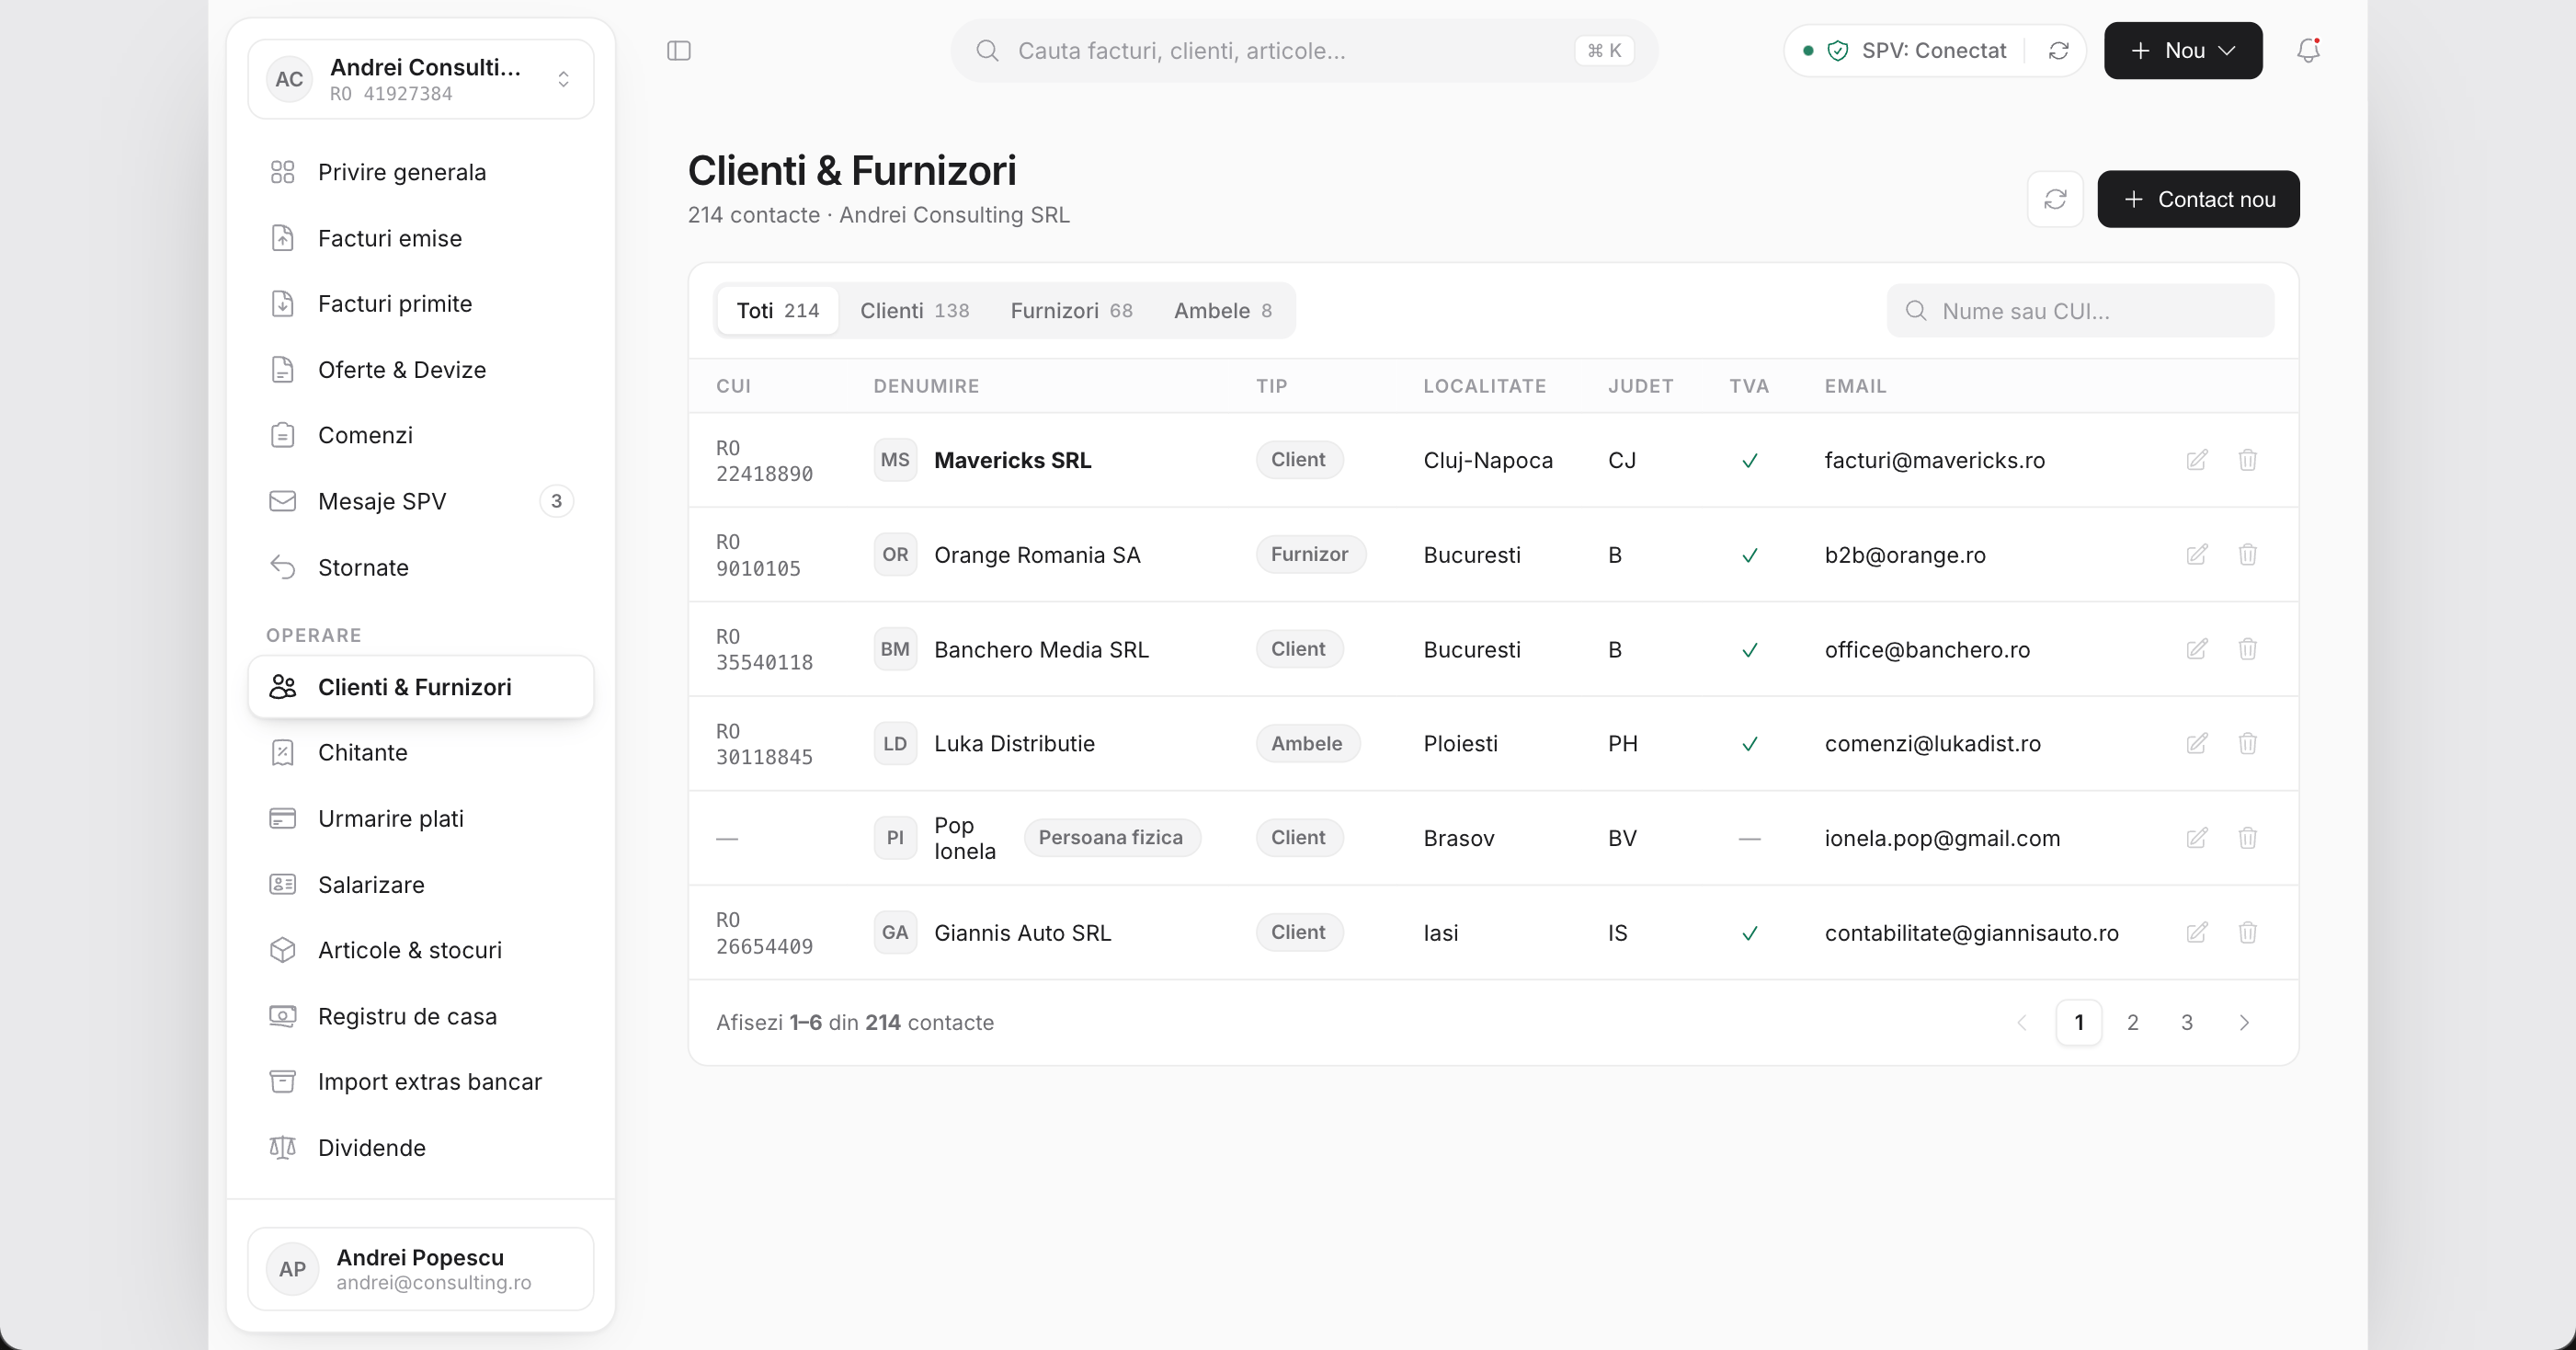Open Registru de casa
2576x1350 pixels.
(x=421, y=1016)
